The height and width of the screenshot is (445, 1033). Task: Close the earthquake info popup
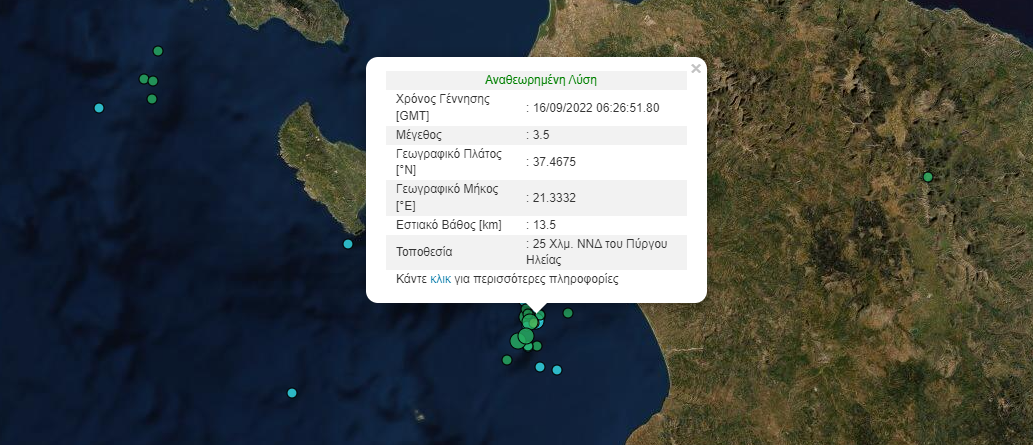tap(696, 69)
